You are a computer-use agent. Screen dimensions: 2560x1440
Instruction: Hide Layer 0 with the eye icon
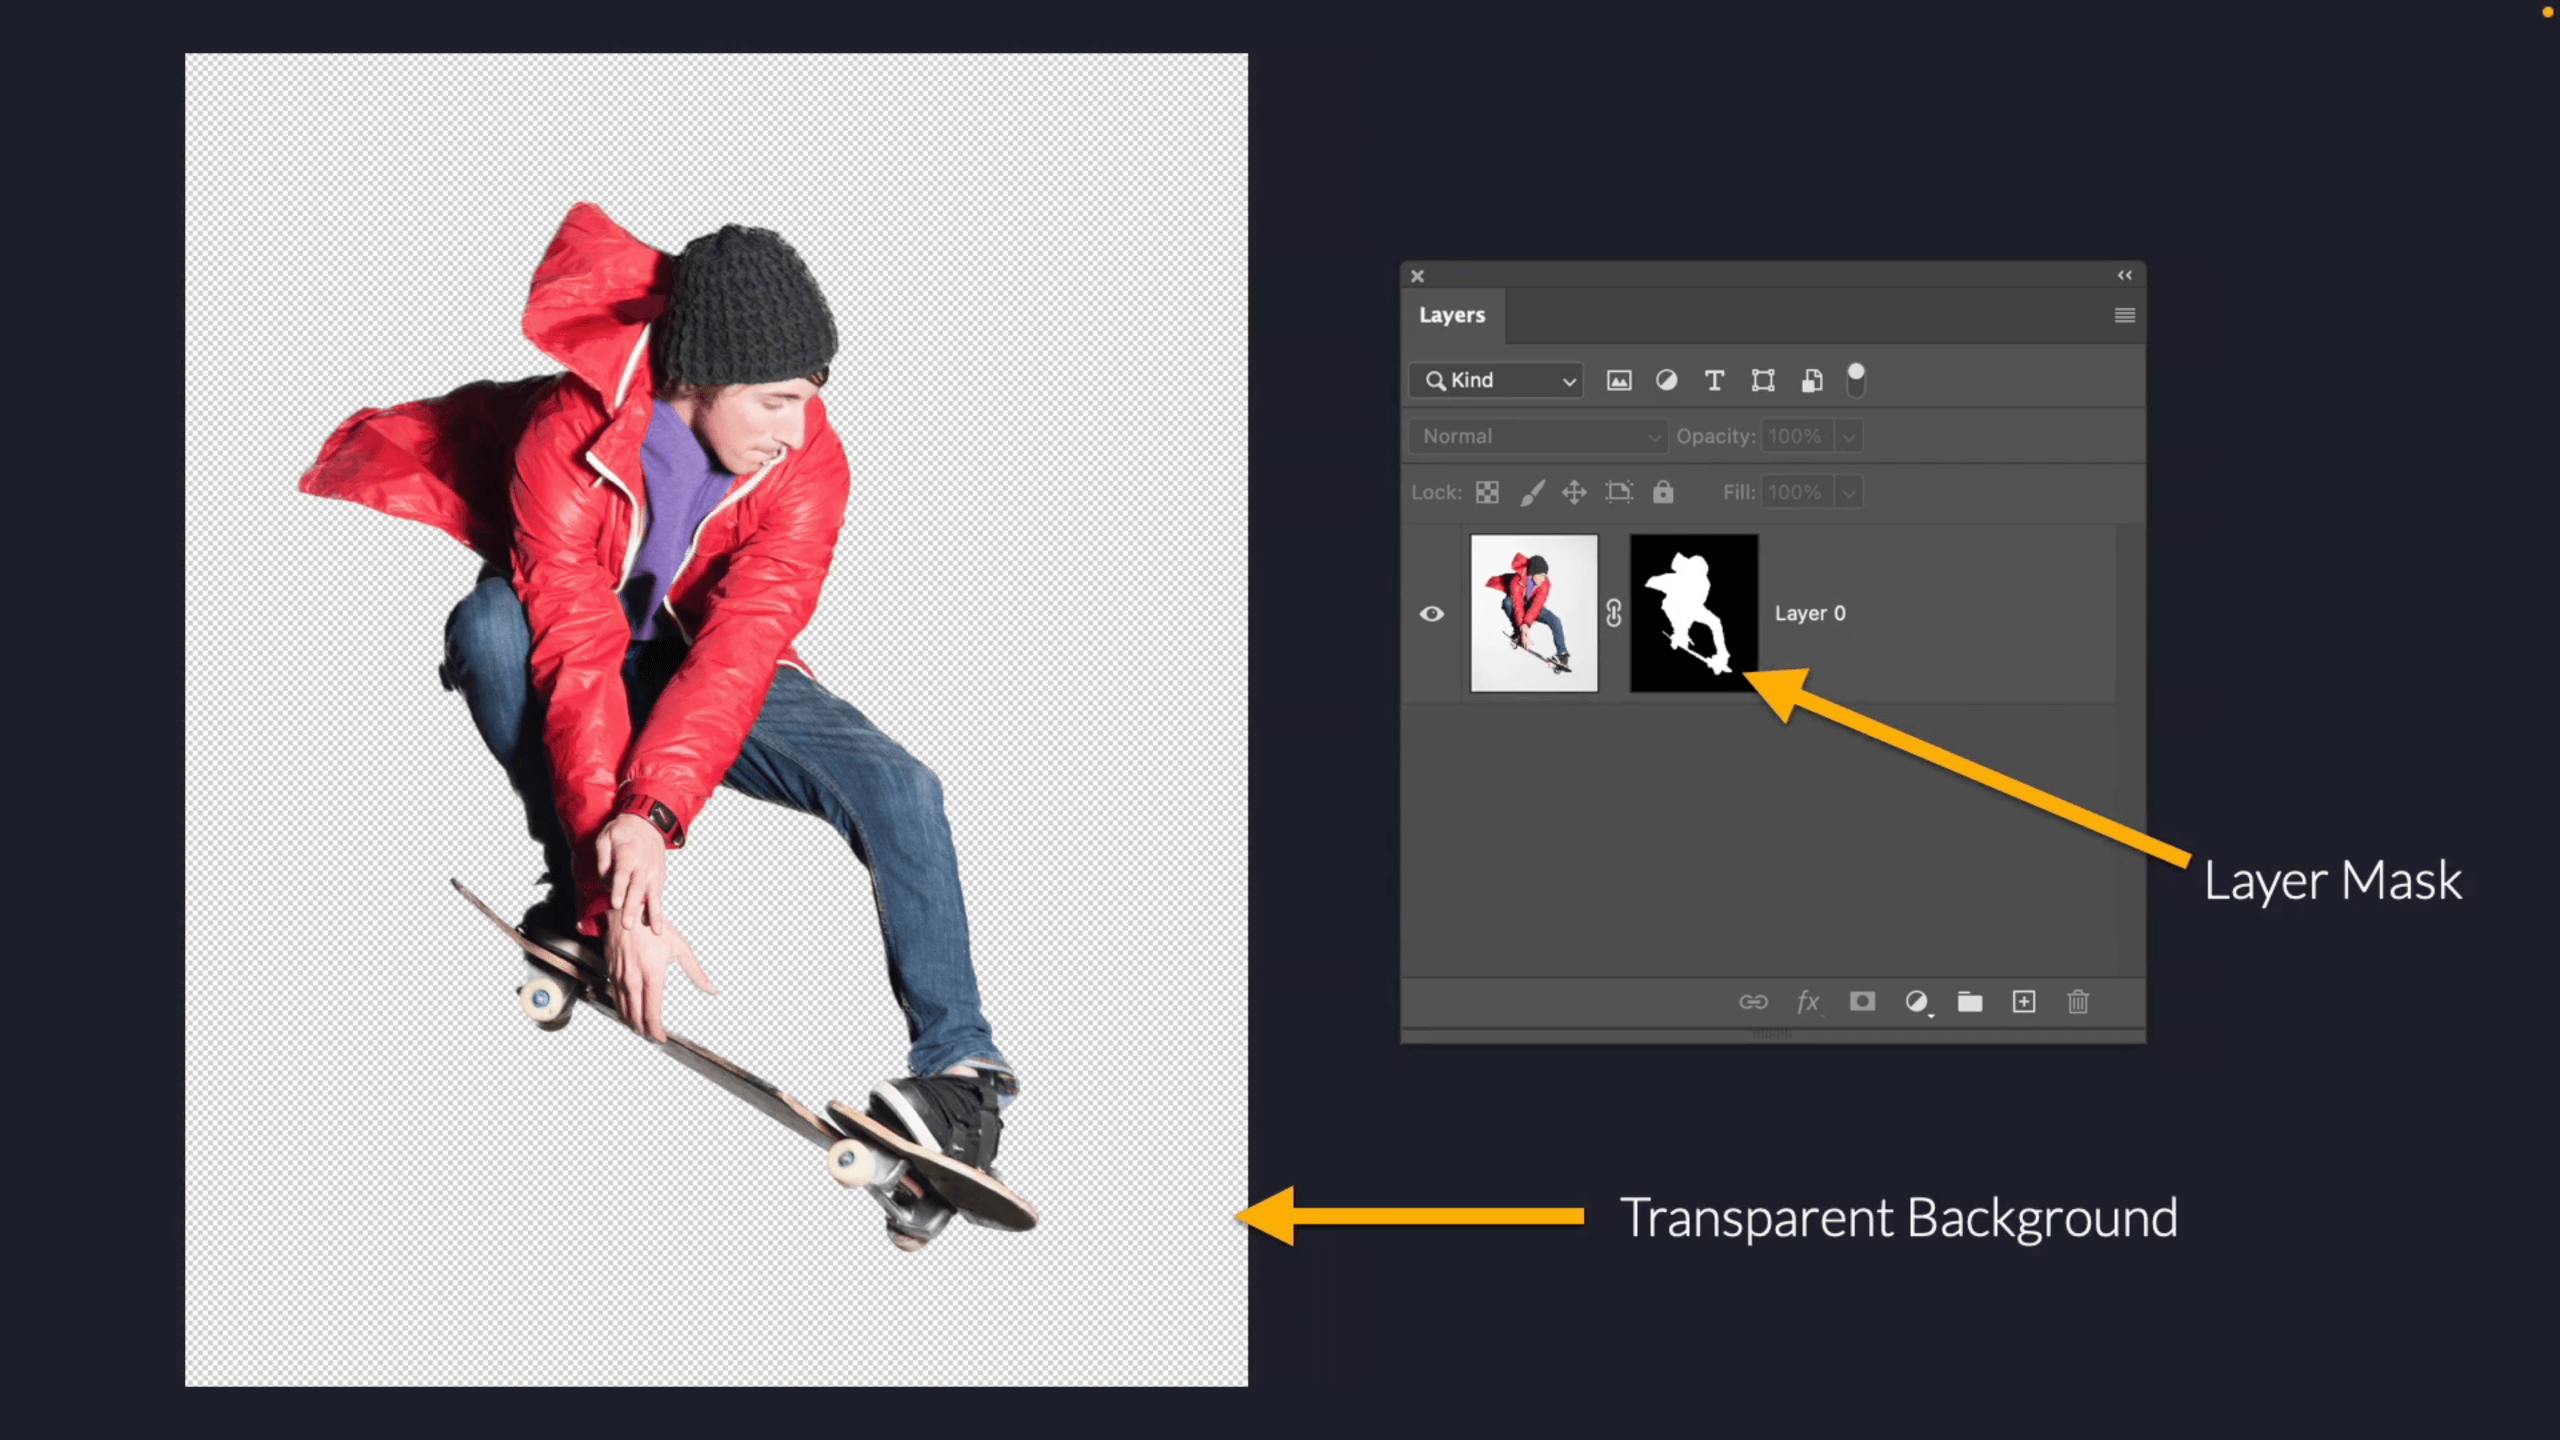1432,613
